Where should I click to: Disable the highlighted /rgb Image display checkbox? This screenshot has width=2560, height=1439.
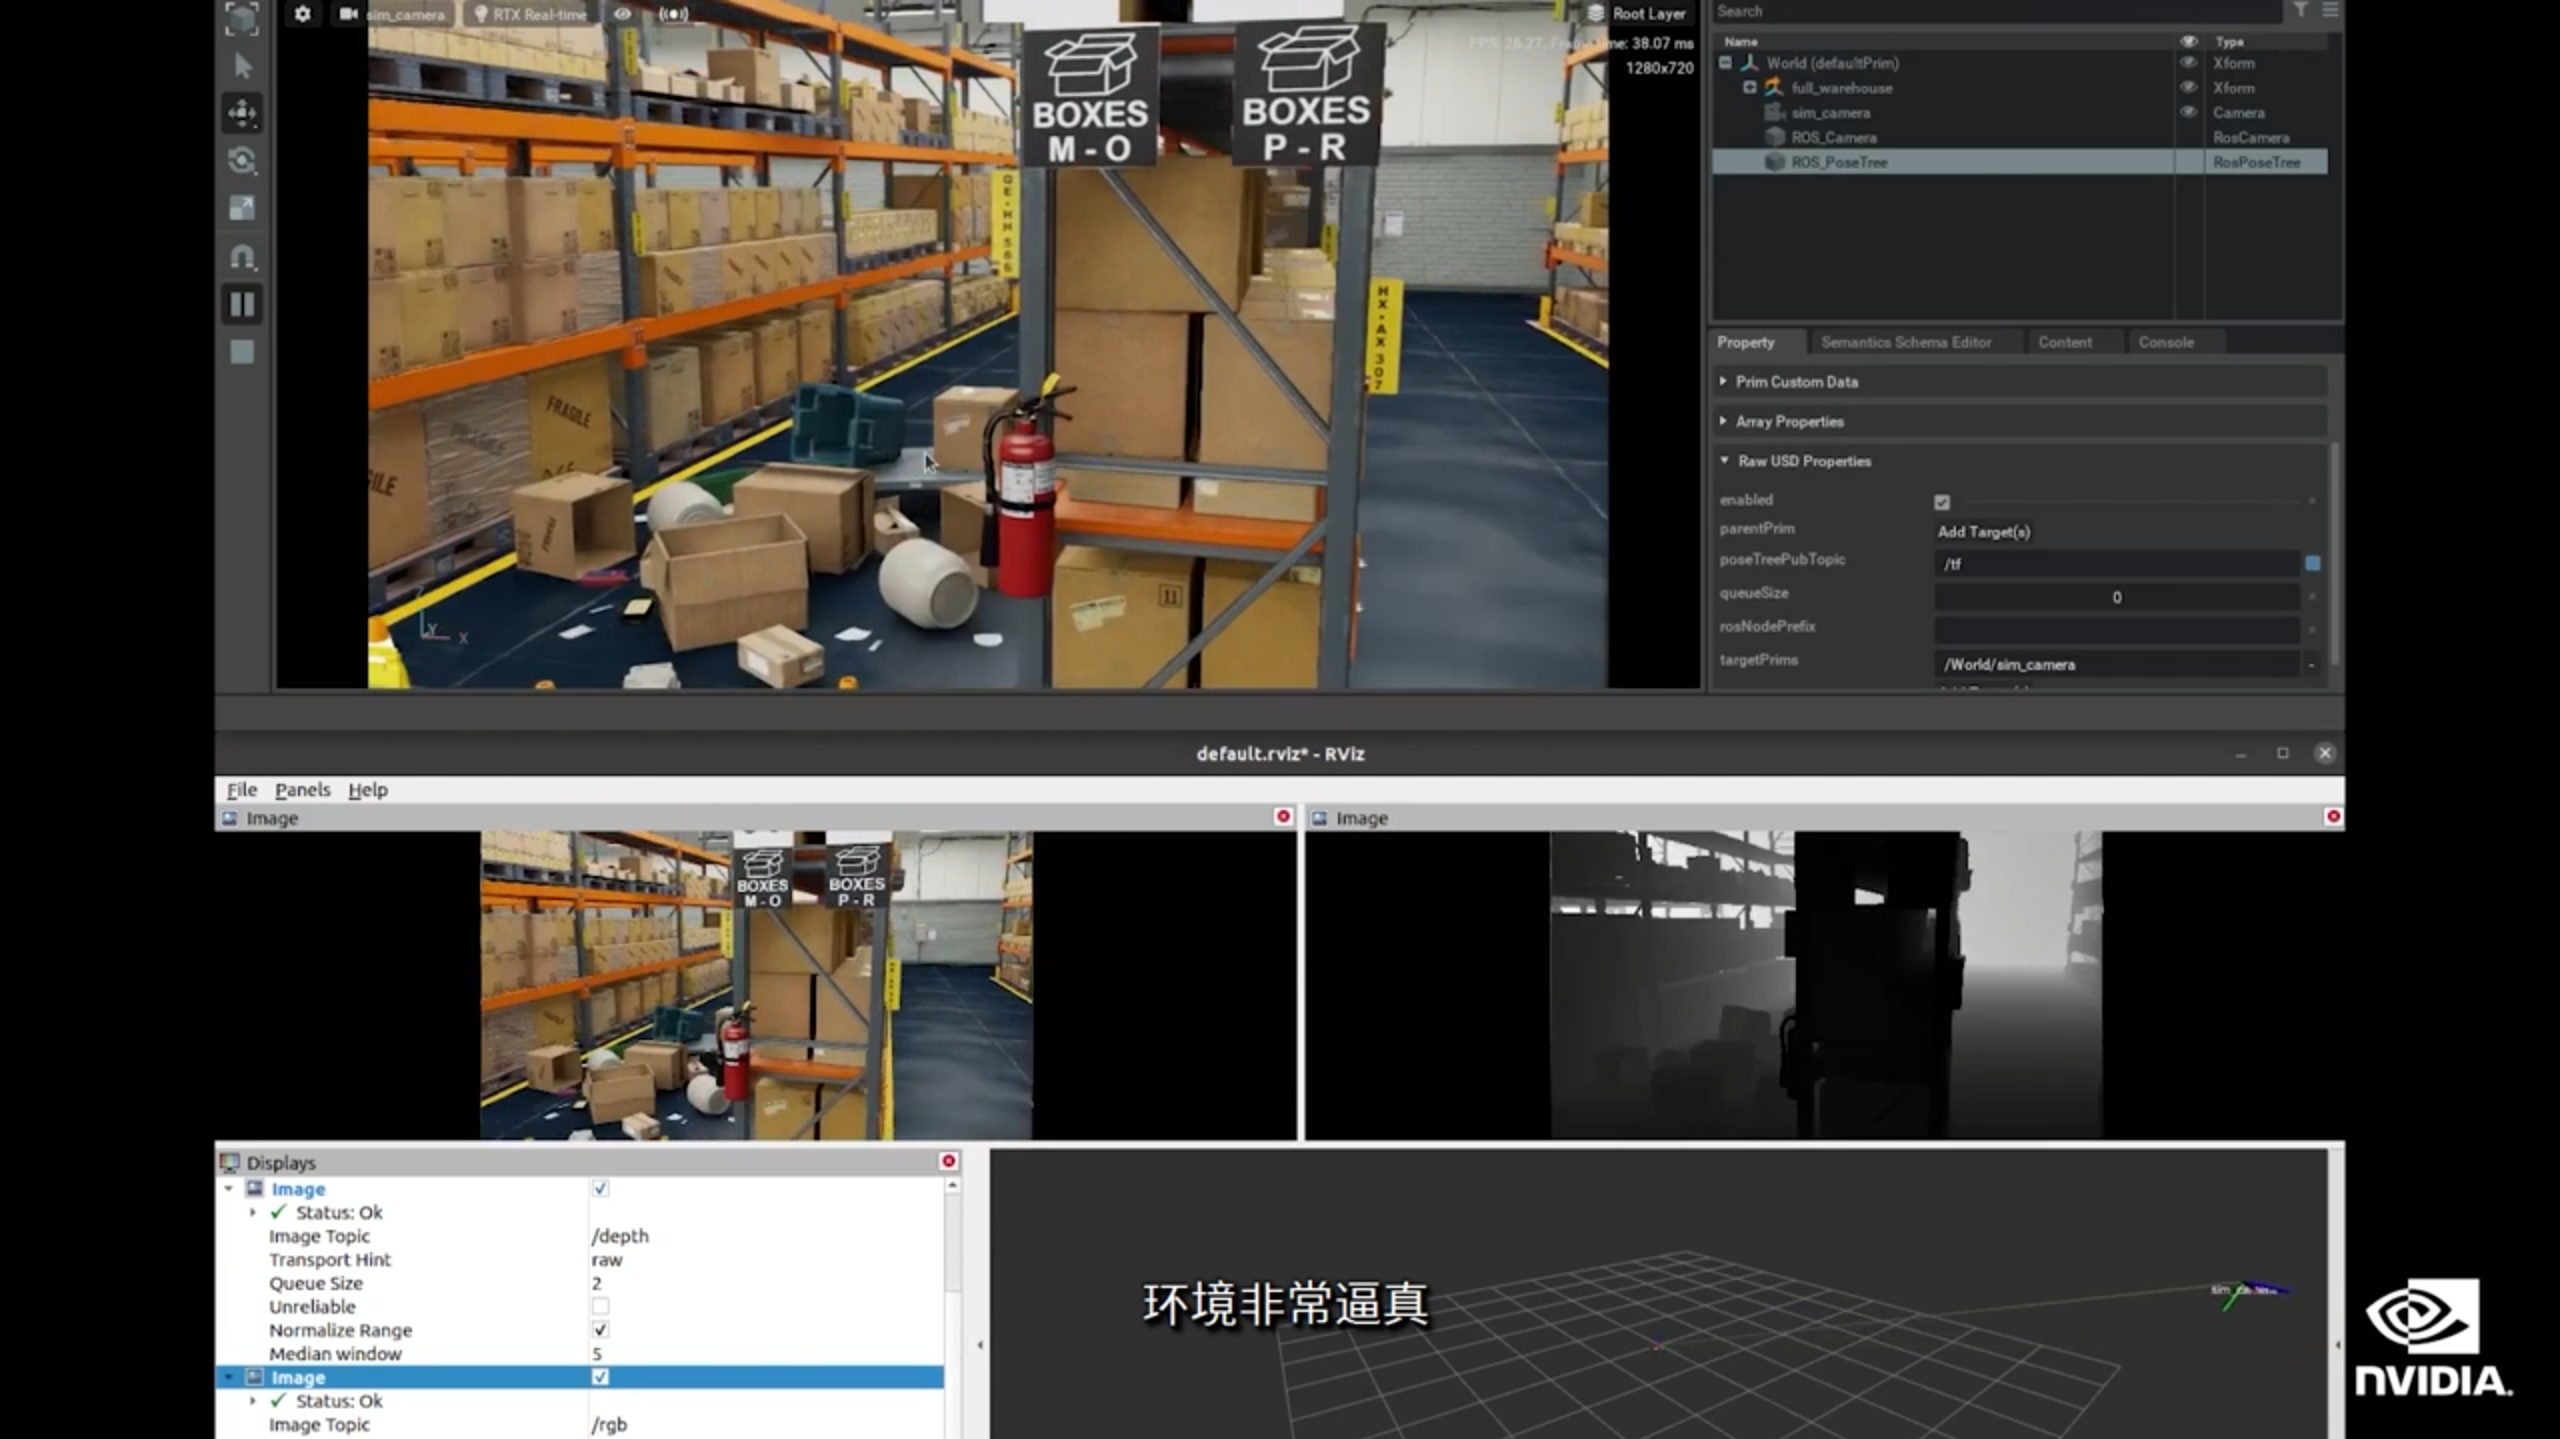tap(600, 1378)
